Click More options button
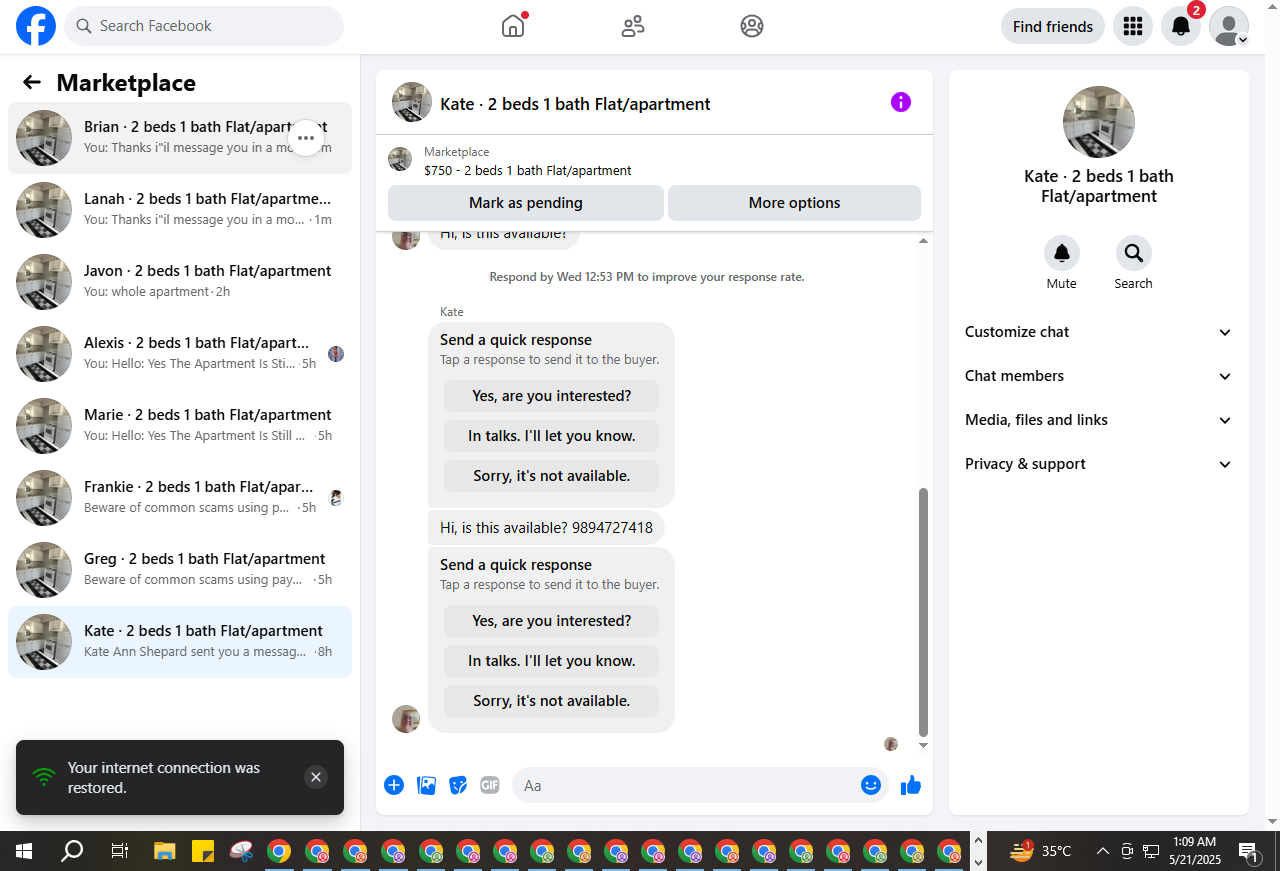 pos(794,203)
